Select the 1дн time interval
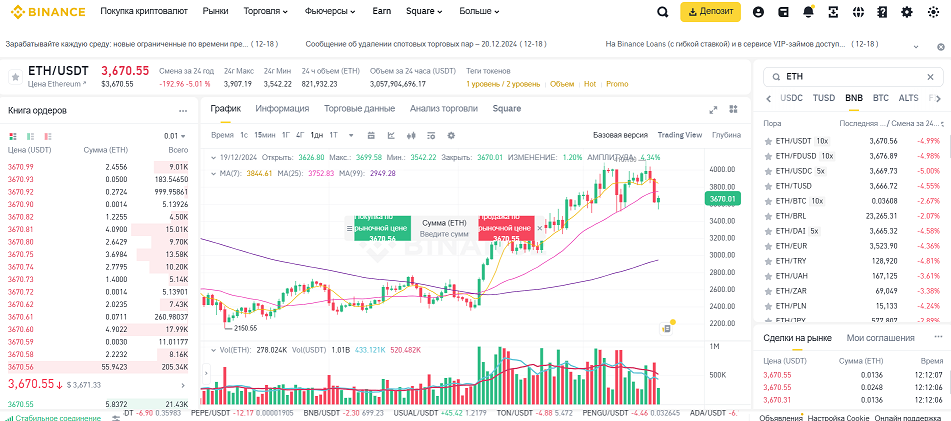Screen dimensions: 951x421 (317, 135)
